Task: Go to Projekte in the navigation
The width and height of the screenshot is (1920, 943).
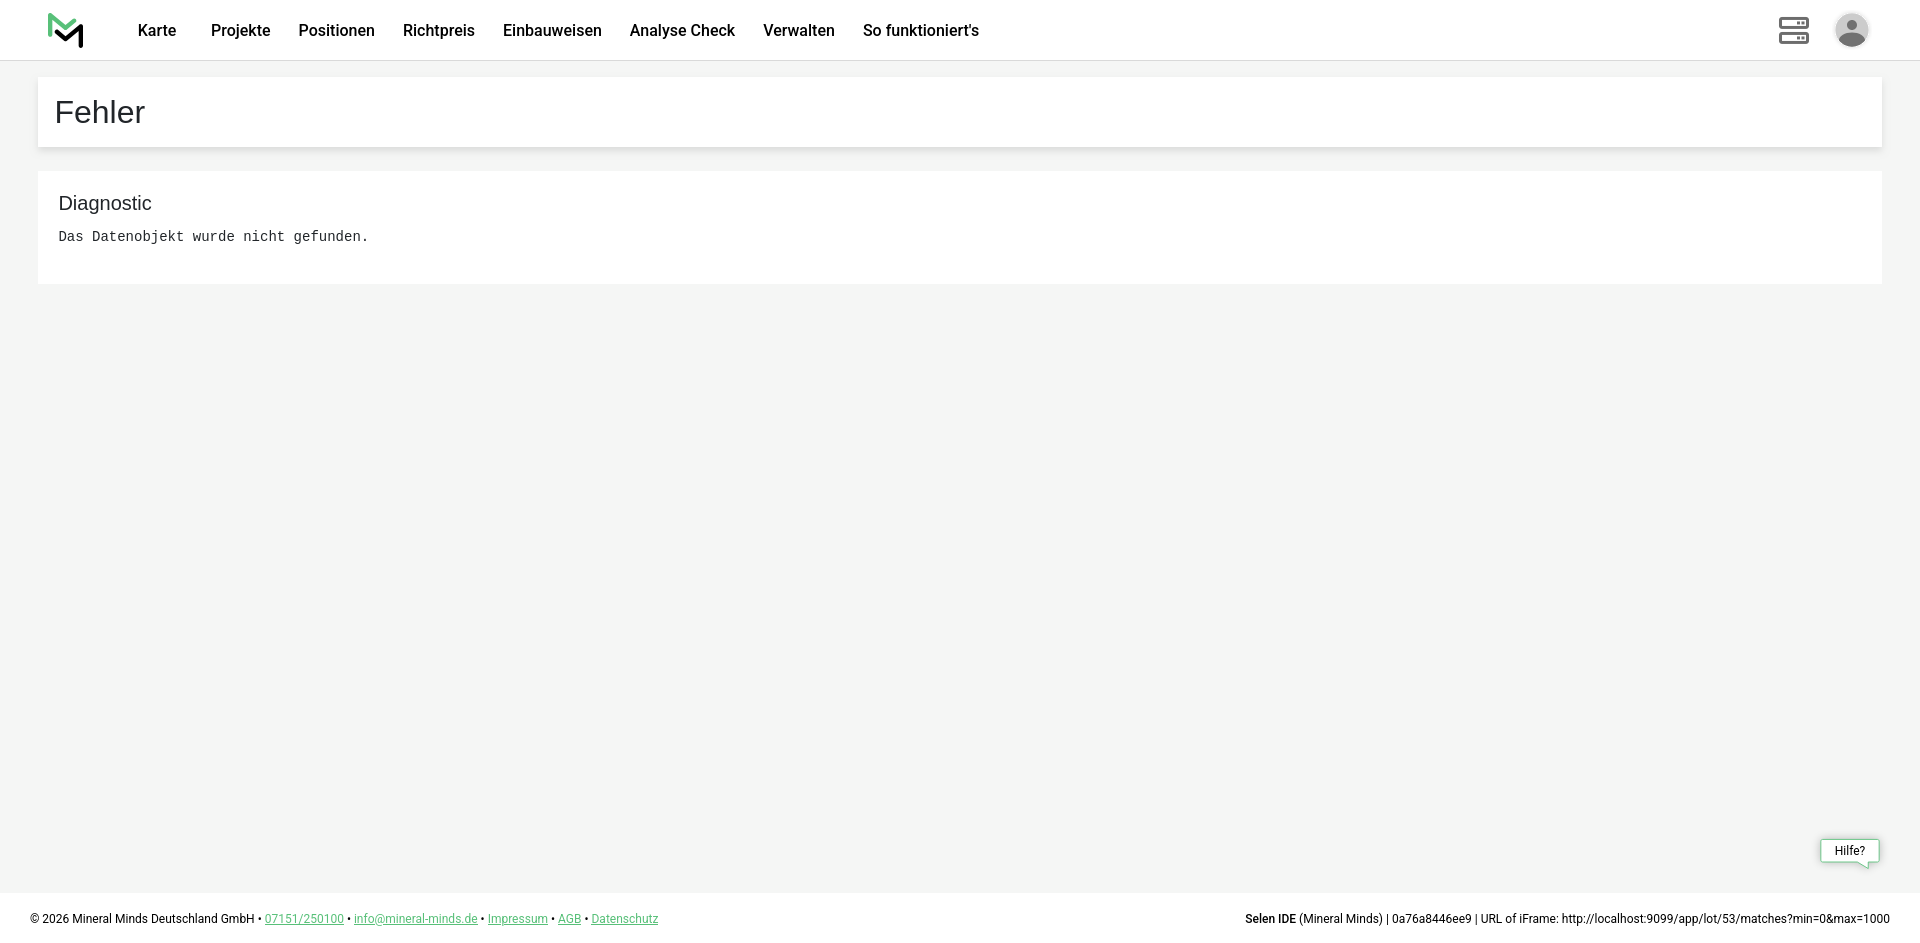Action: click(x=240, y=31)
